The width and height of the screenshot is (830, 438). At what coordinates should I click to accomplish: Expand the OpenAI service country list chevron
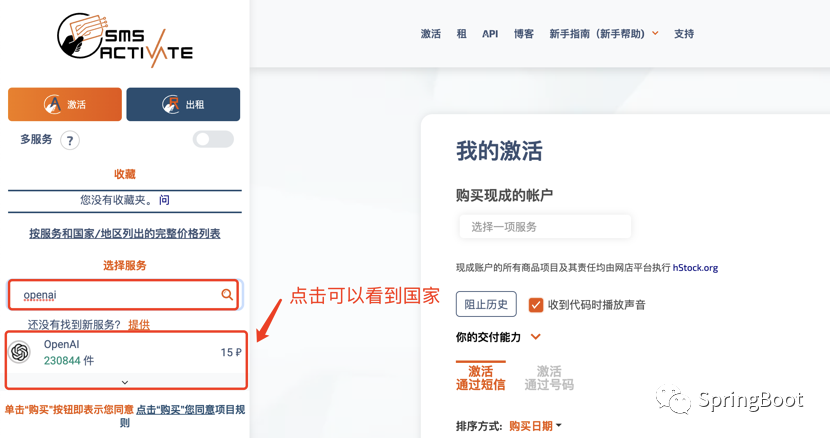tap(125, 382)
